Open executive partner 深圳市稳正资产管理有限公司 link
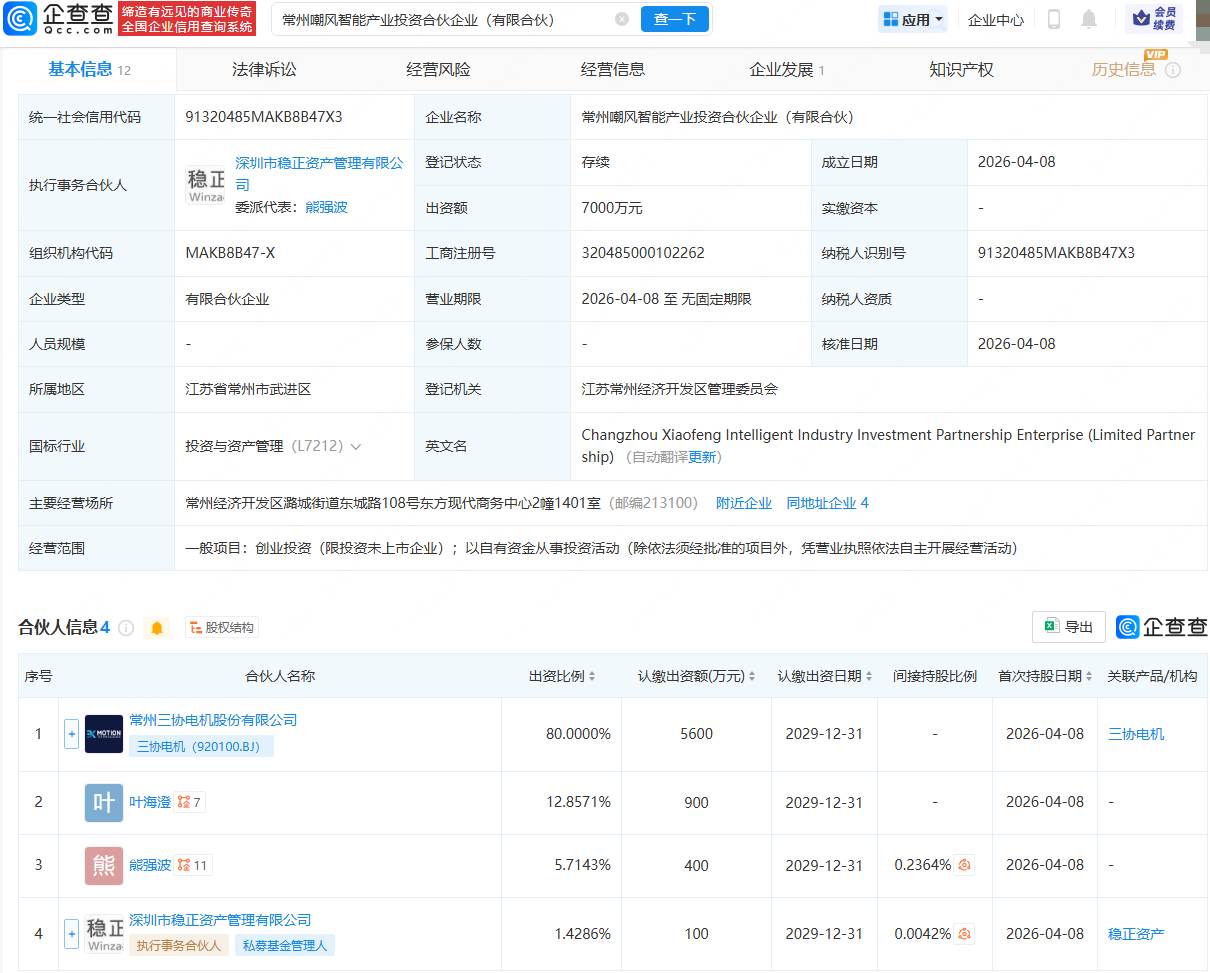1210x973 pixels. [319, 174]
